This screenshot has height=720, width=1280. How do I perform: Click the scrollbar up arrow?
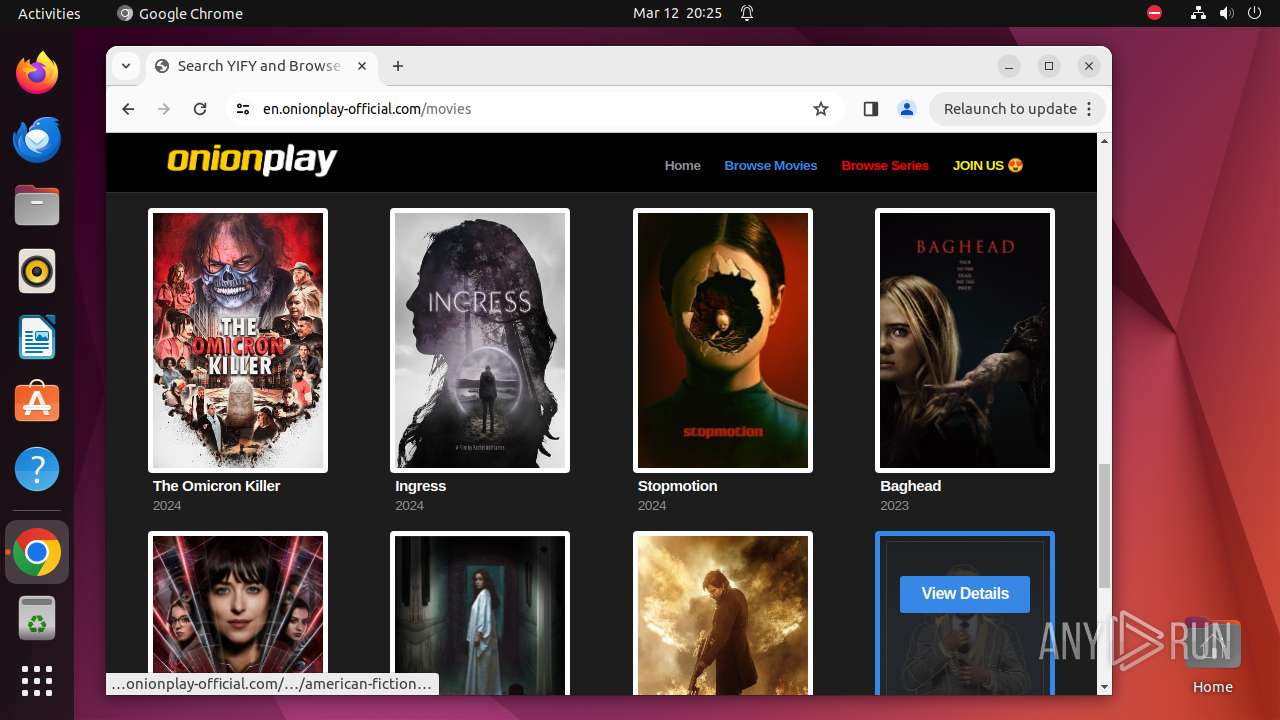point(1105,141)
